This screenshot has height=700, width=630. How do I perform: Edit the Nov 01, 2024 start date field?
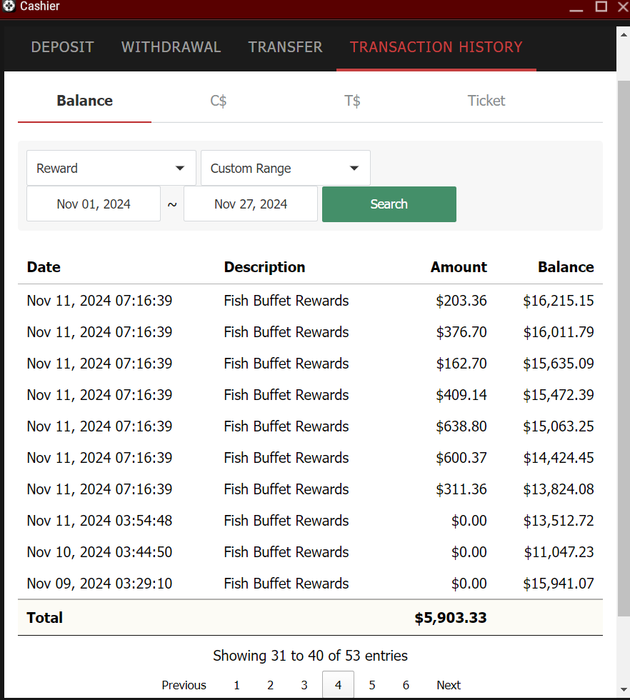93,204
